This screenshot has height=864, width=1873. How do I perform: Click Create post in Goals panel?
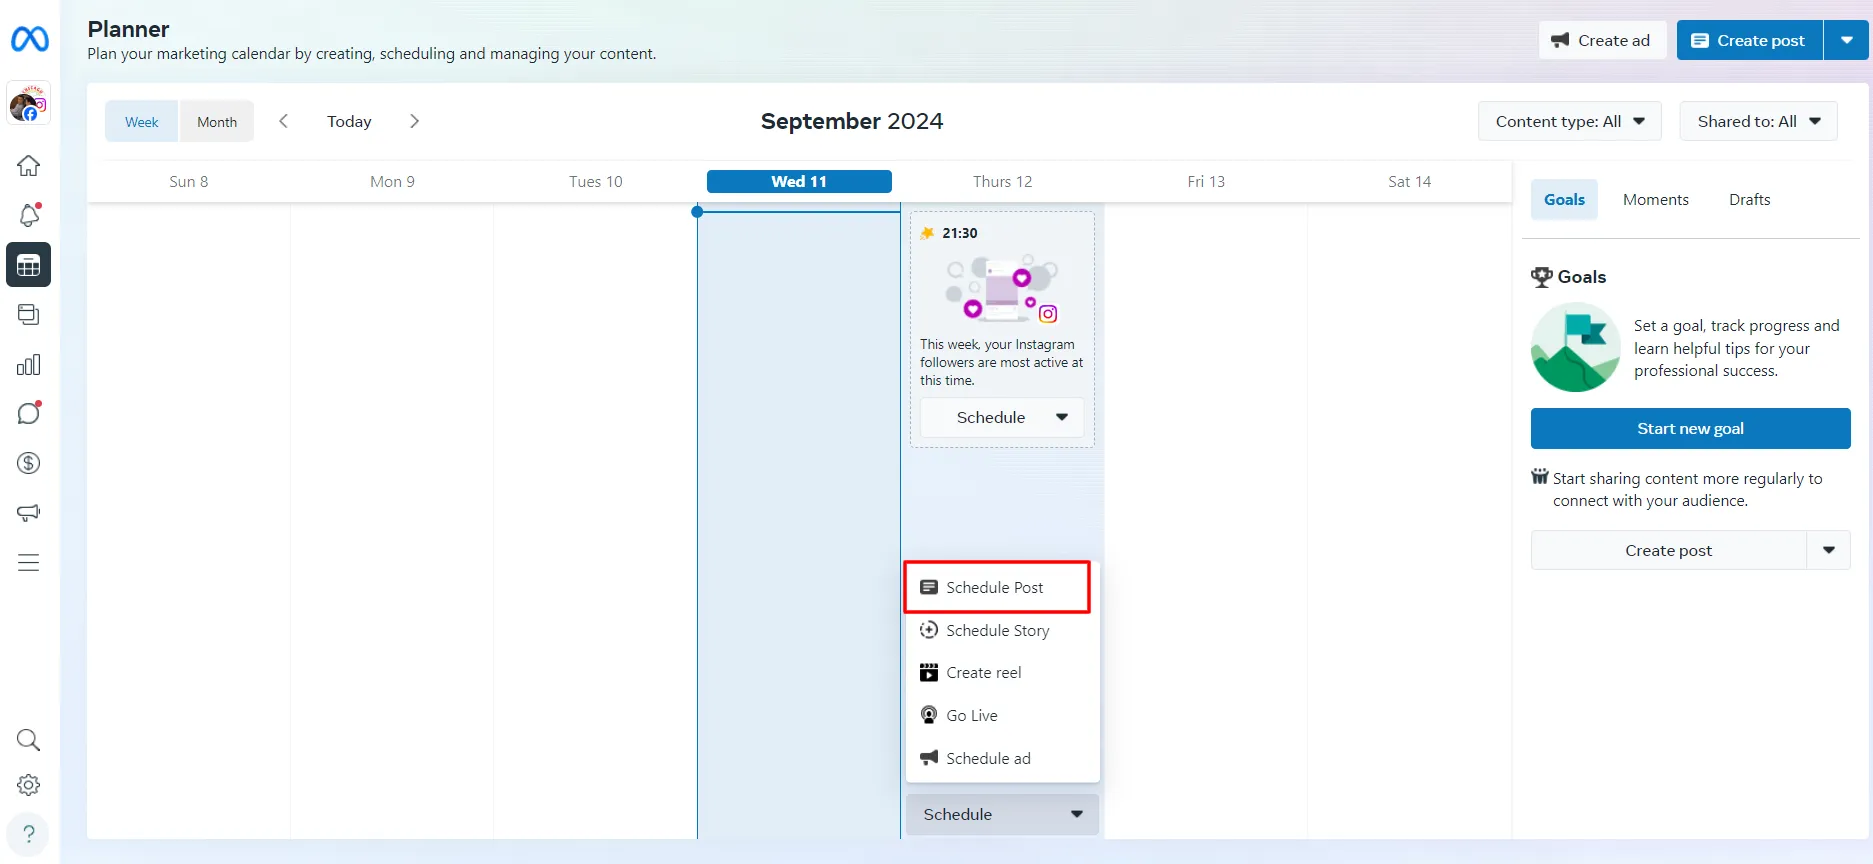1668,550
